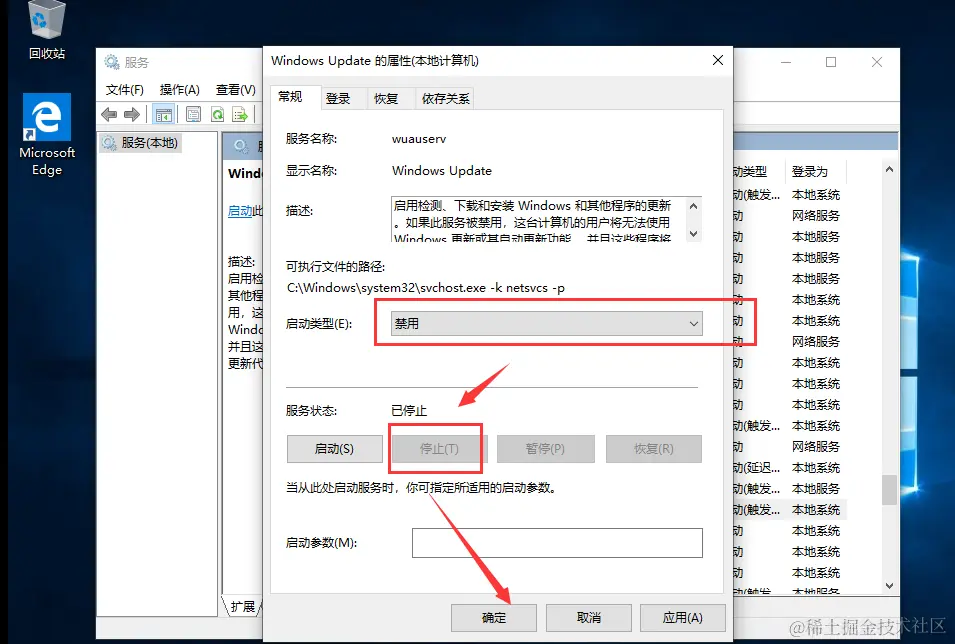955x644 pixels.
Task: Click the 停止(T) button
Action: 439,449
